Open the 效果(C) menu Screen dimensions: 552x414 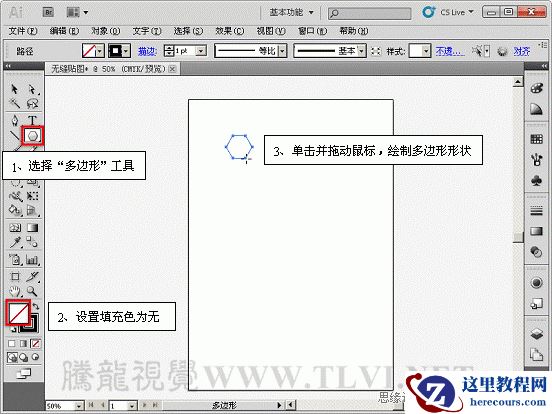[x=230, y=31]
